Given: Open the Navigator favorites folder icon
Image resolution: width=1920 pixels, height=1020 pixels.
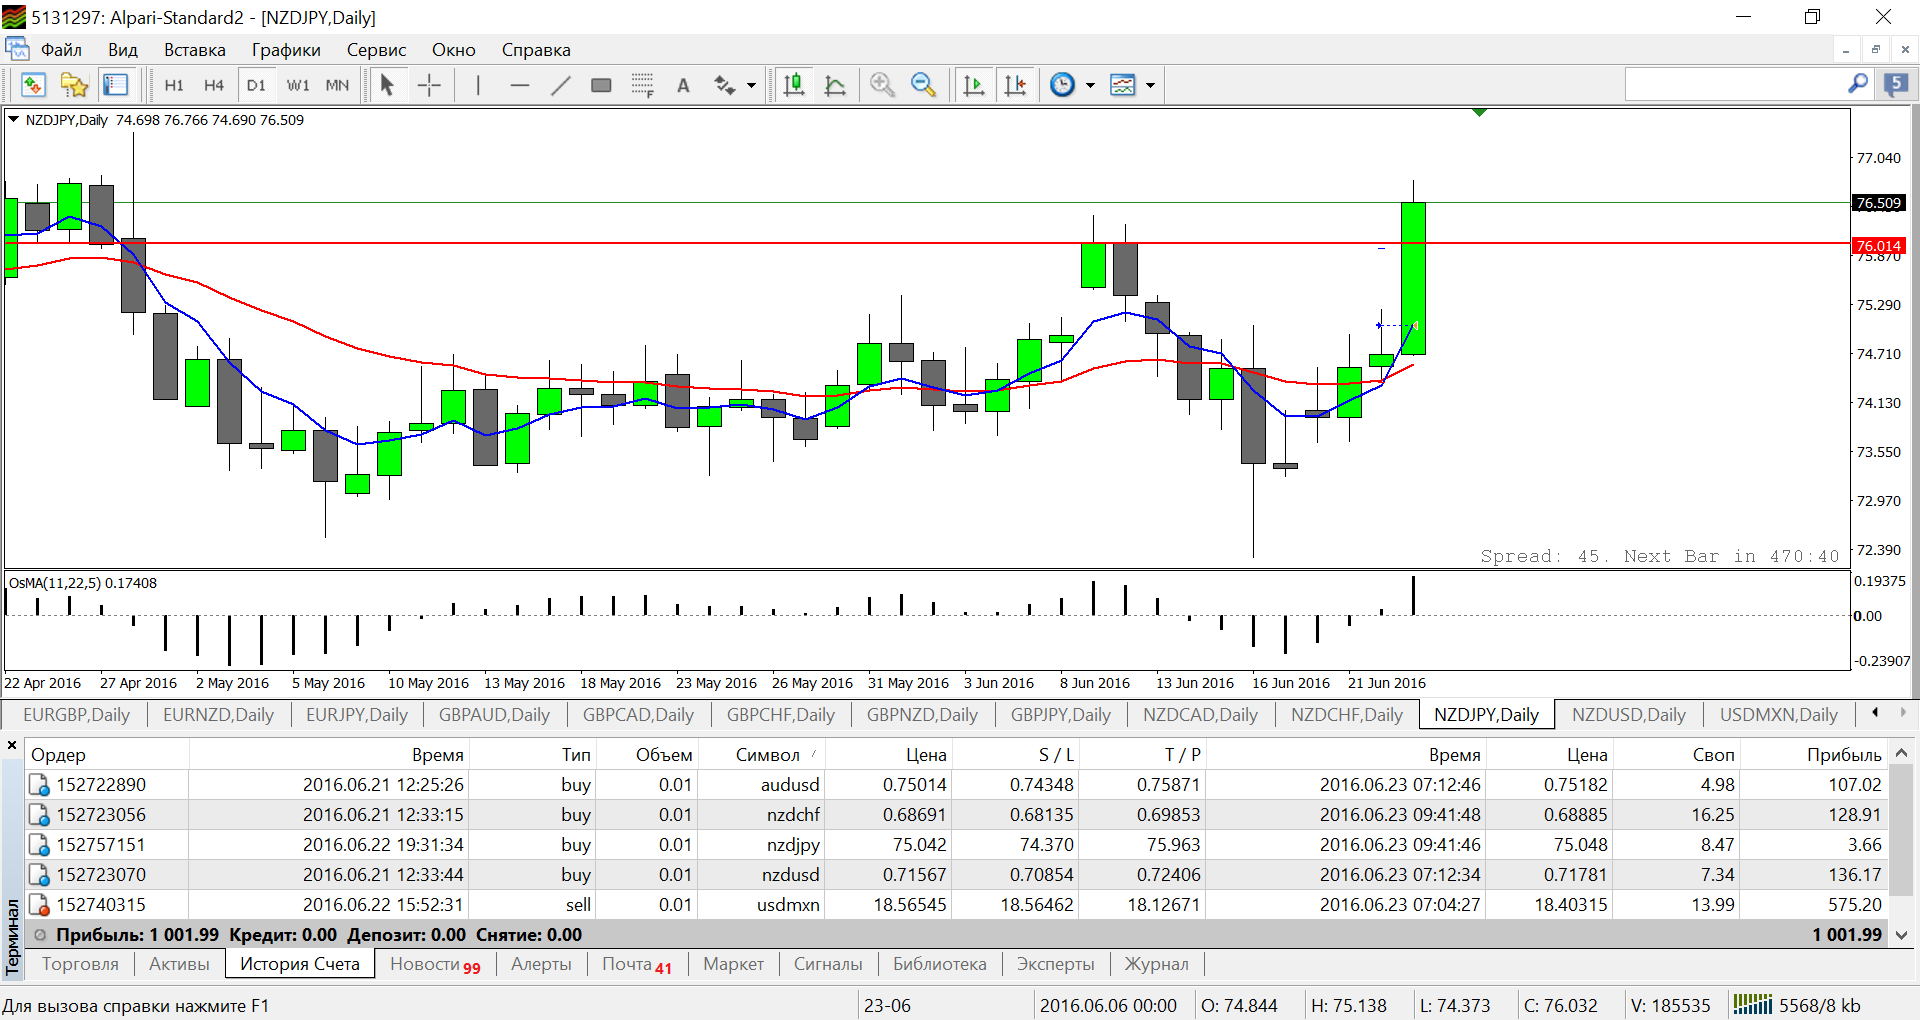Looking at the screenshot, I should [x=74, y=85].
